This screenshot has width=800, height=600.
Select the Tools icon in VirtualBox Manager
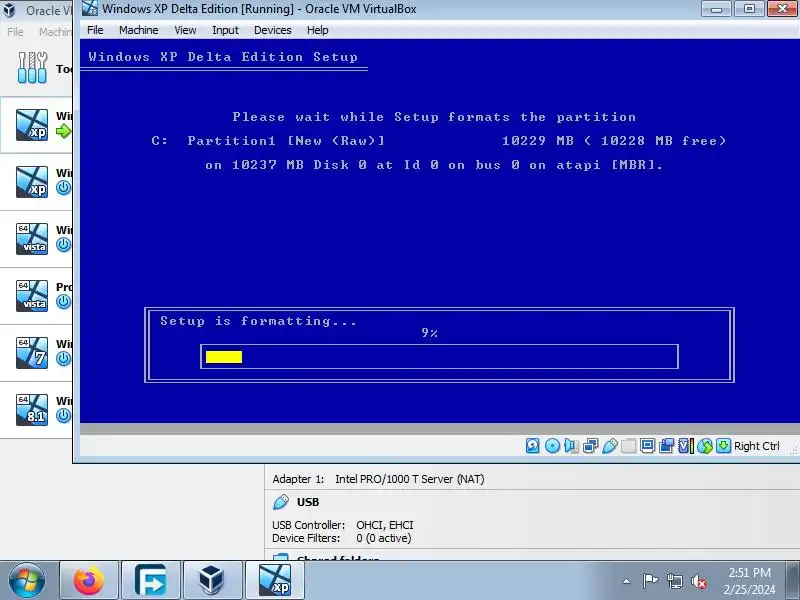point(32,67)
